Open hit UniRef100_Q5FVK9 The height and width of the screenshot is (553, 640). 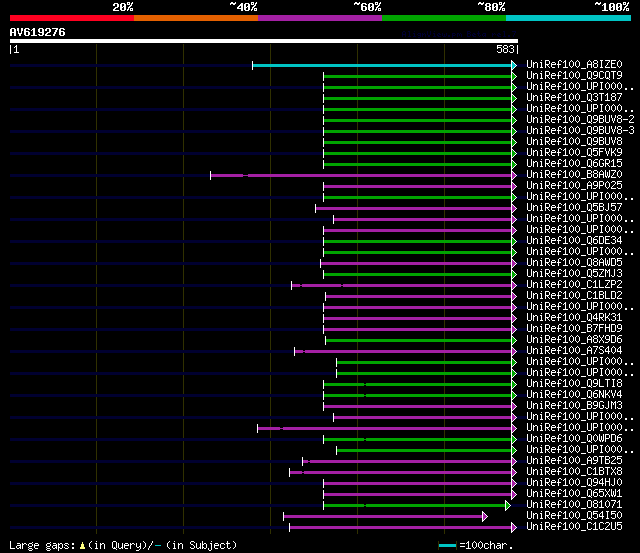pyautogui.click(x=574, y=153)
